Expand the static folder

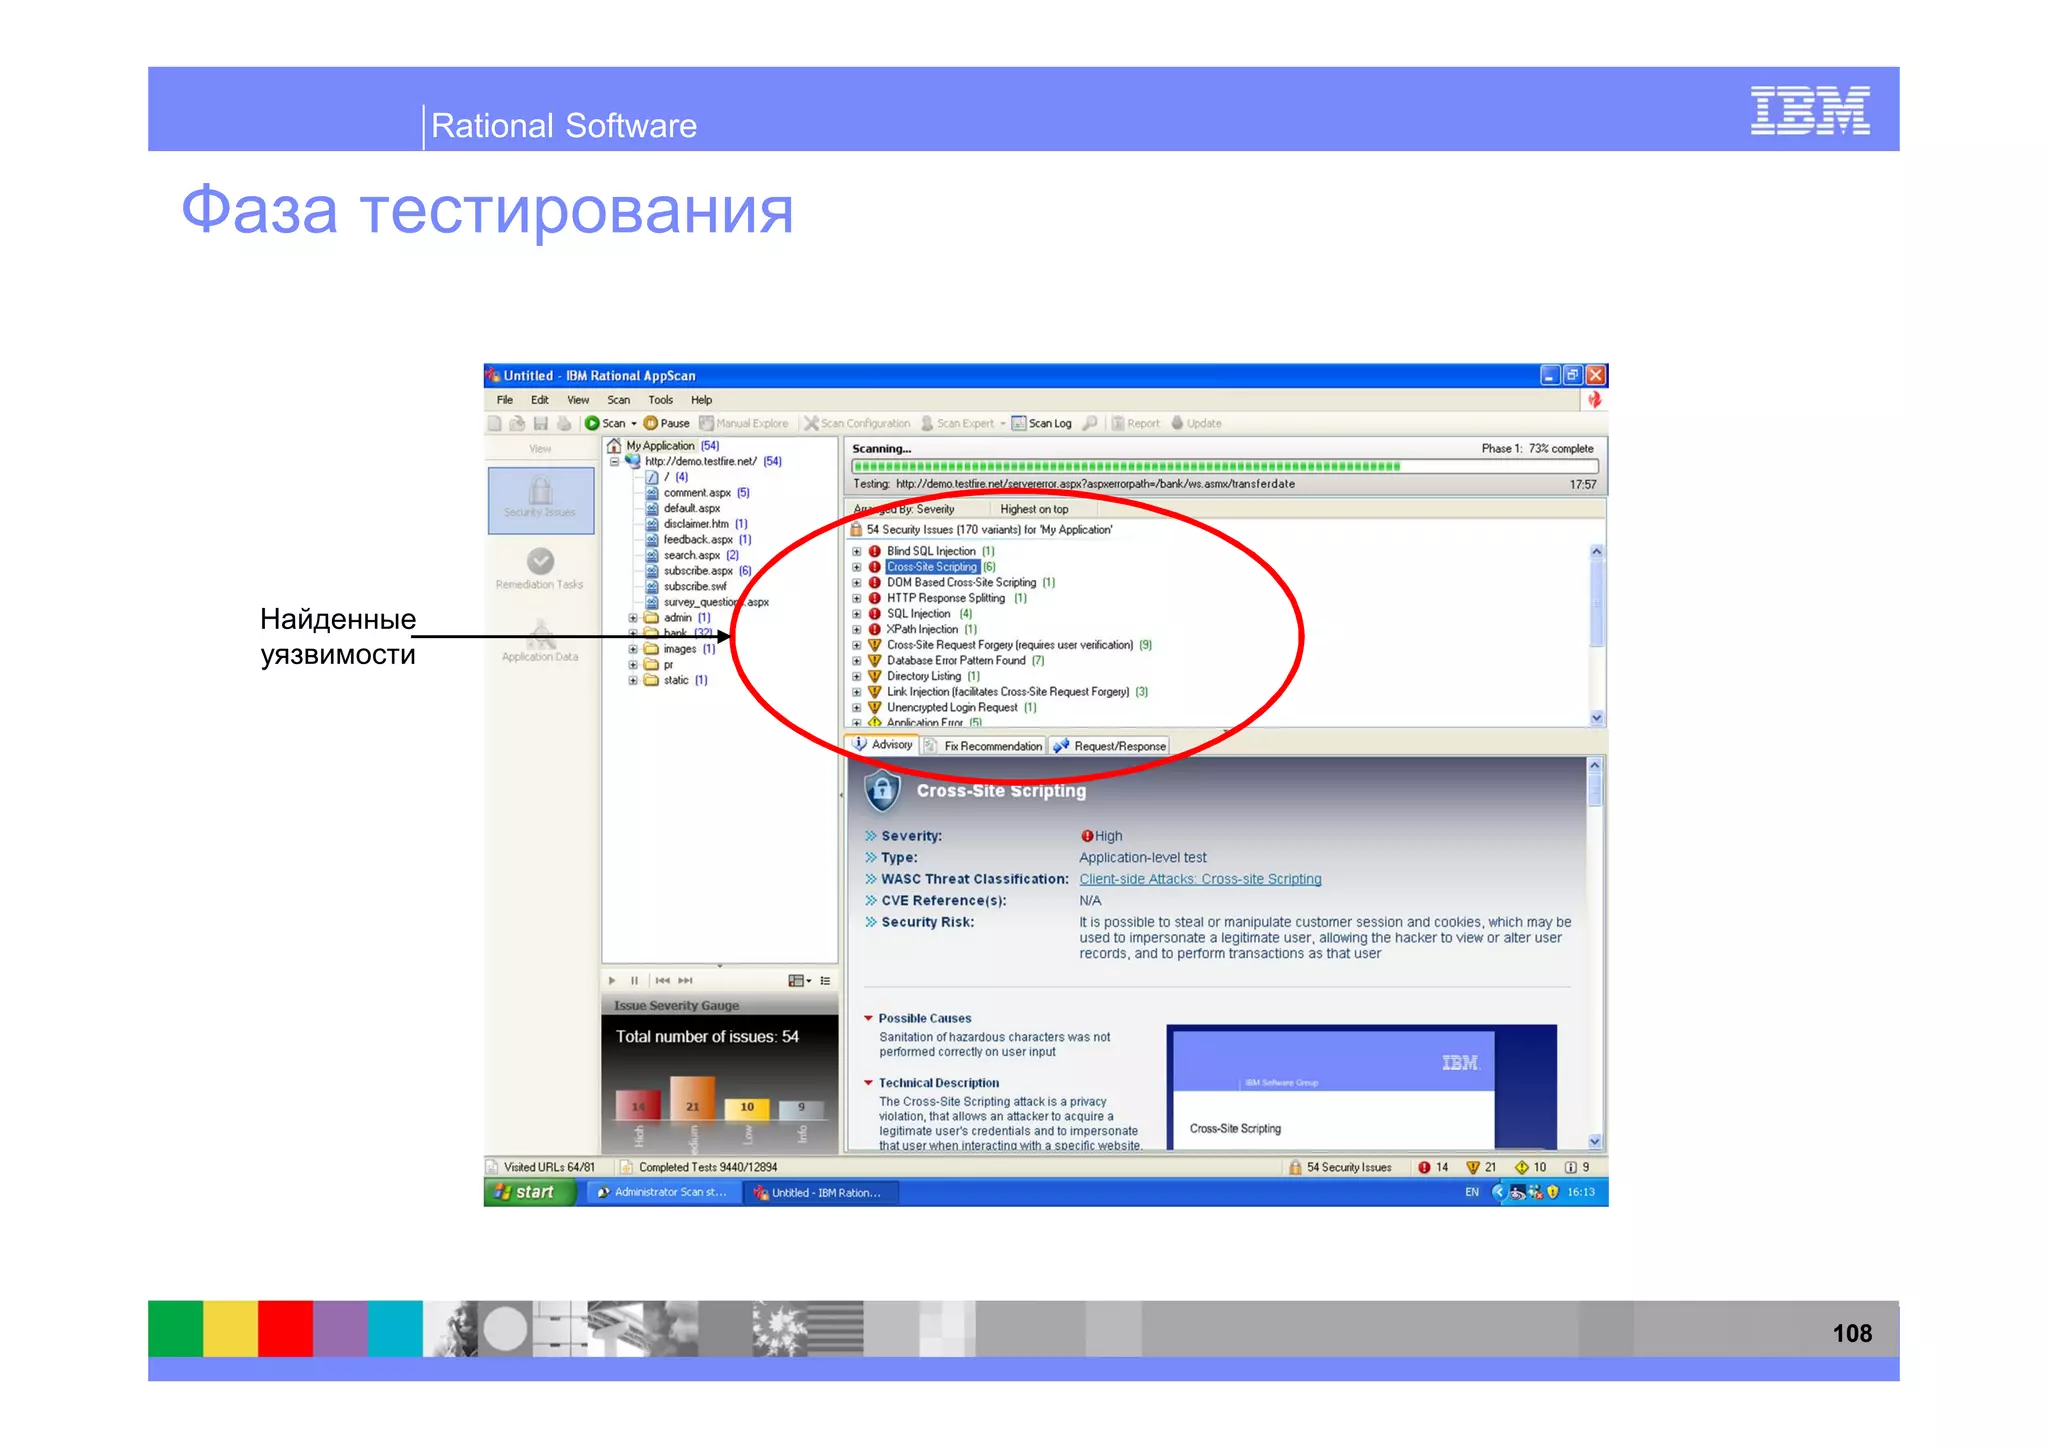pyautogui.click(x=633, y=680)
